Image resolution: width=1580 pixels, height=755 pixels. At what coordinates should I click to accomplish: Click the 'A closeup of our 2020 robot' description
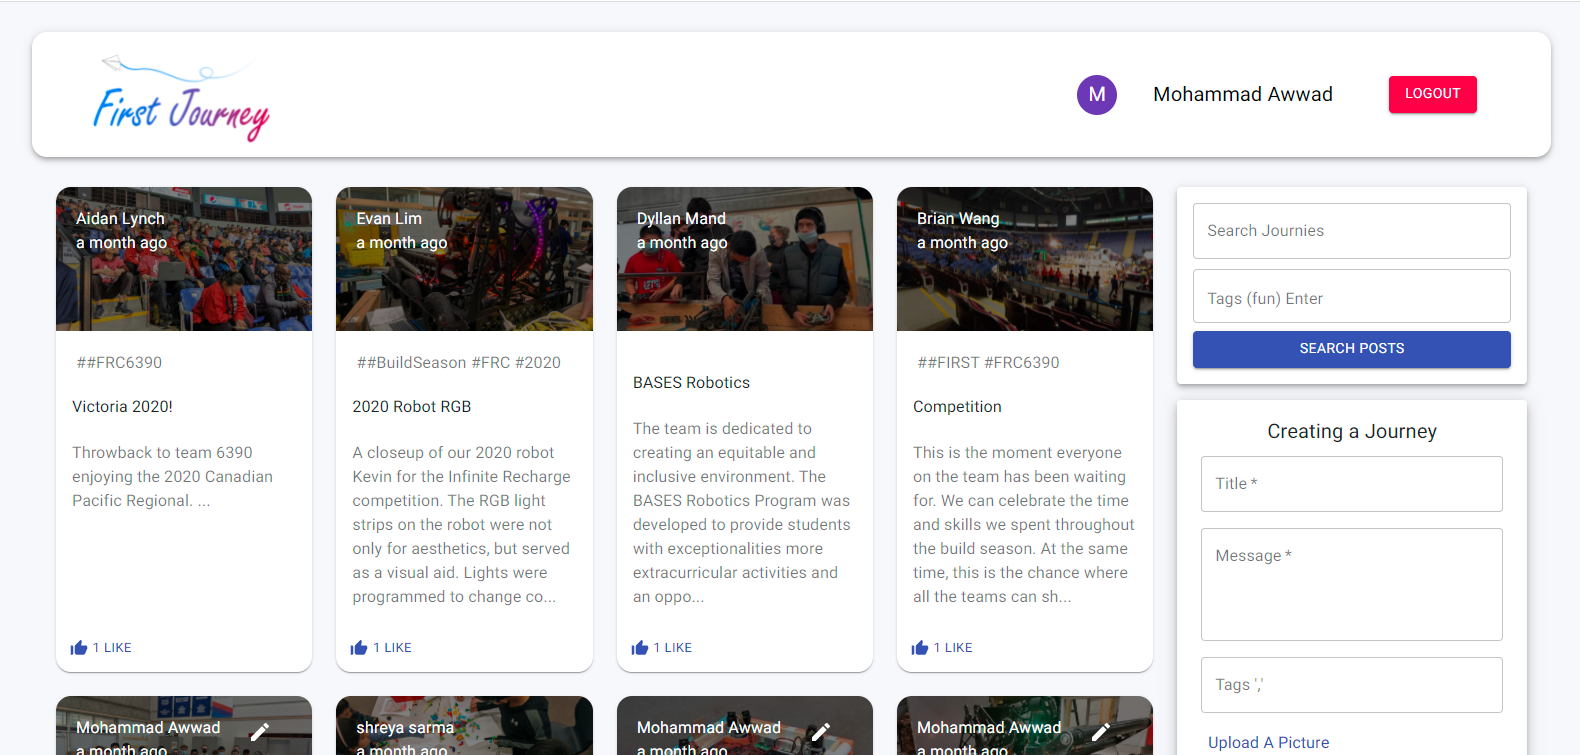[461, 525]
